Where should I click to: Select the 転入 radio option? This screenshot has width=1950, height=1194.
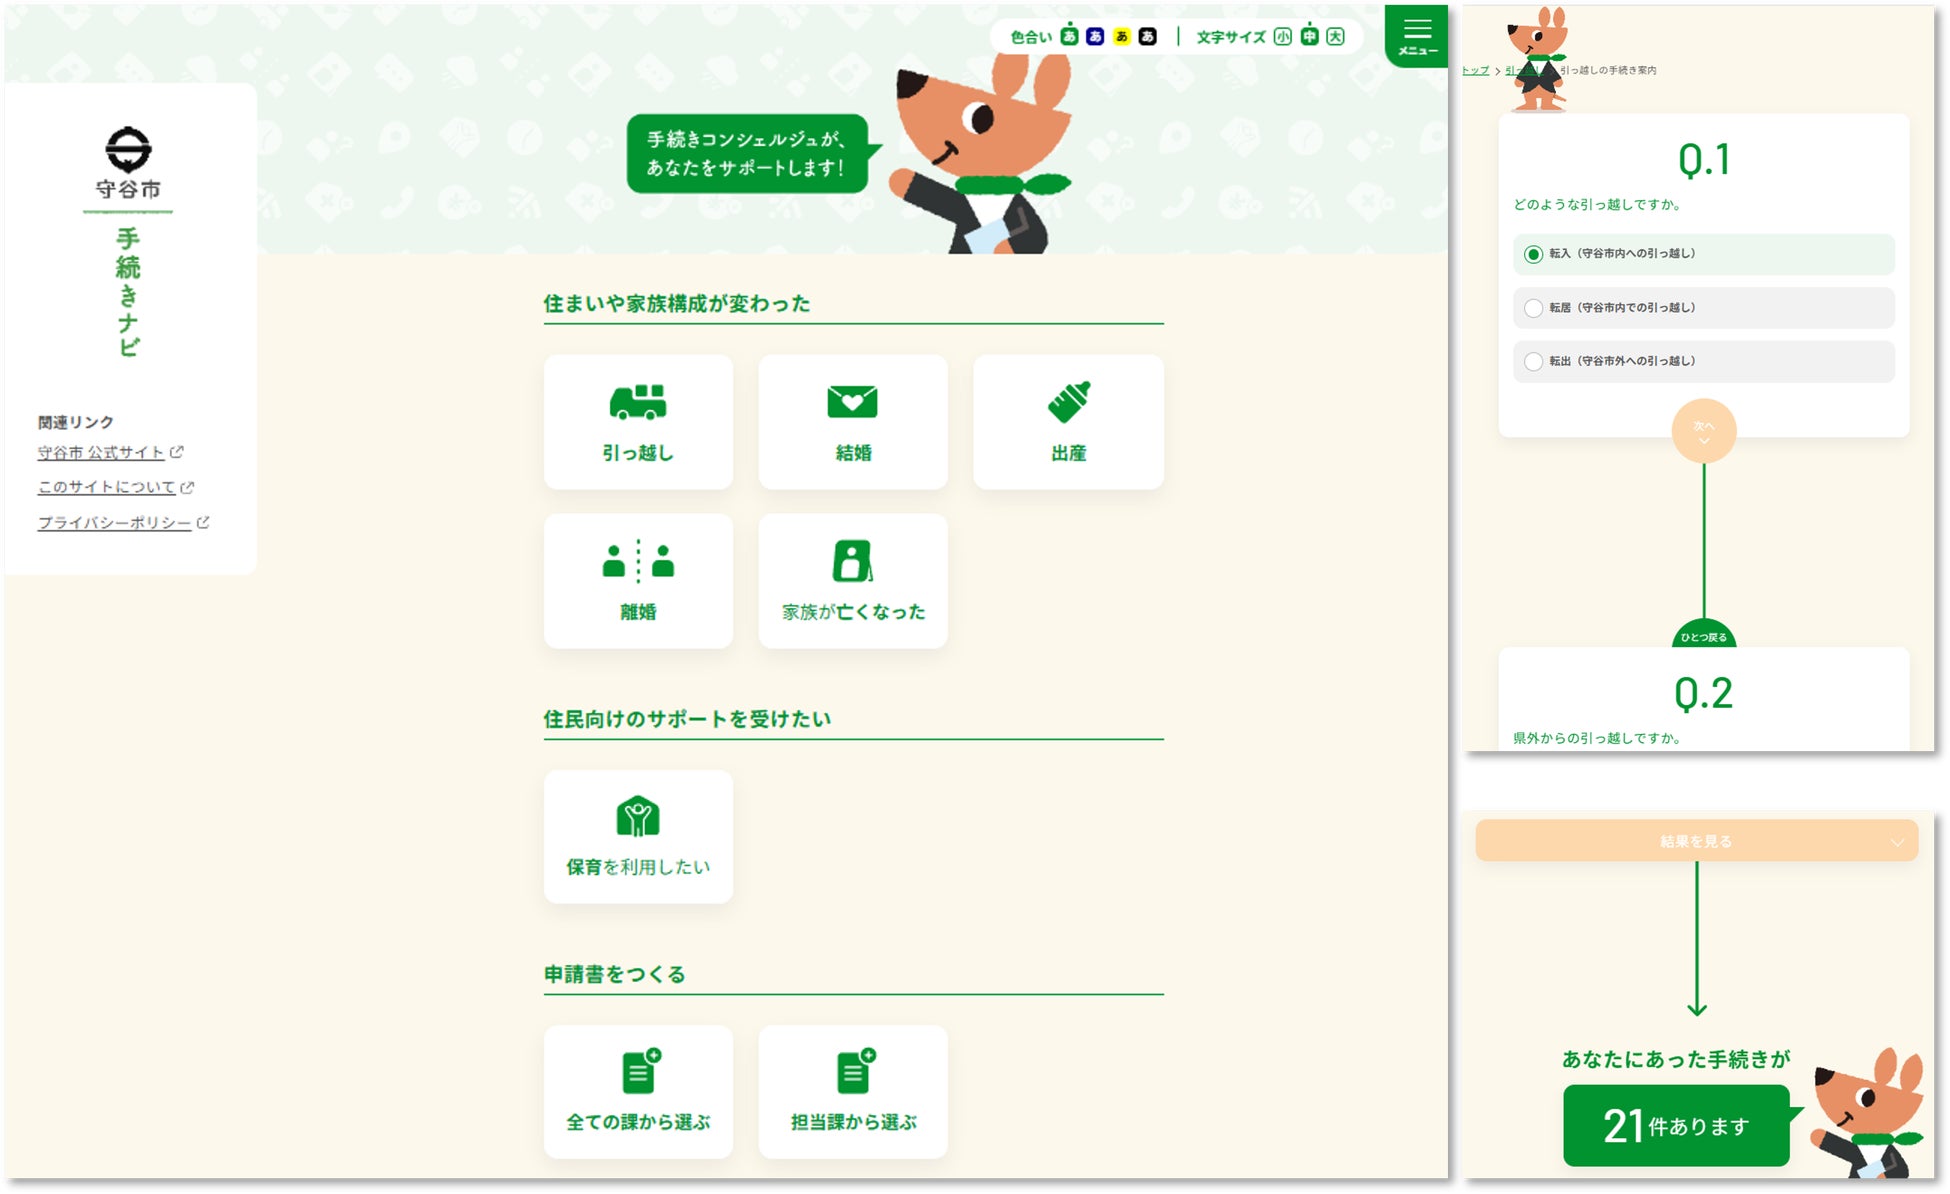click(x=1533, y=254)
